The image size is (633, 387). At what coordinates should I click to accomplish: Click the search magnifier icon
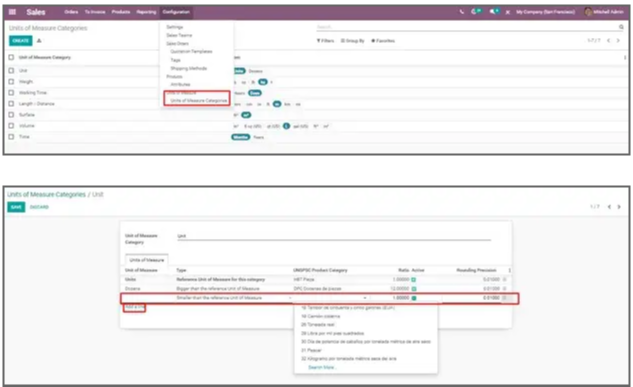[x=621, y=27]
